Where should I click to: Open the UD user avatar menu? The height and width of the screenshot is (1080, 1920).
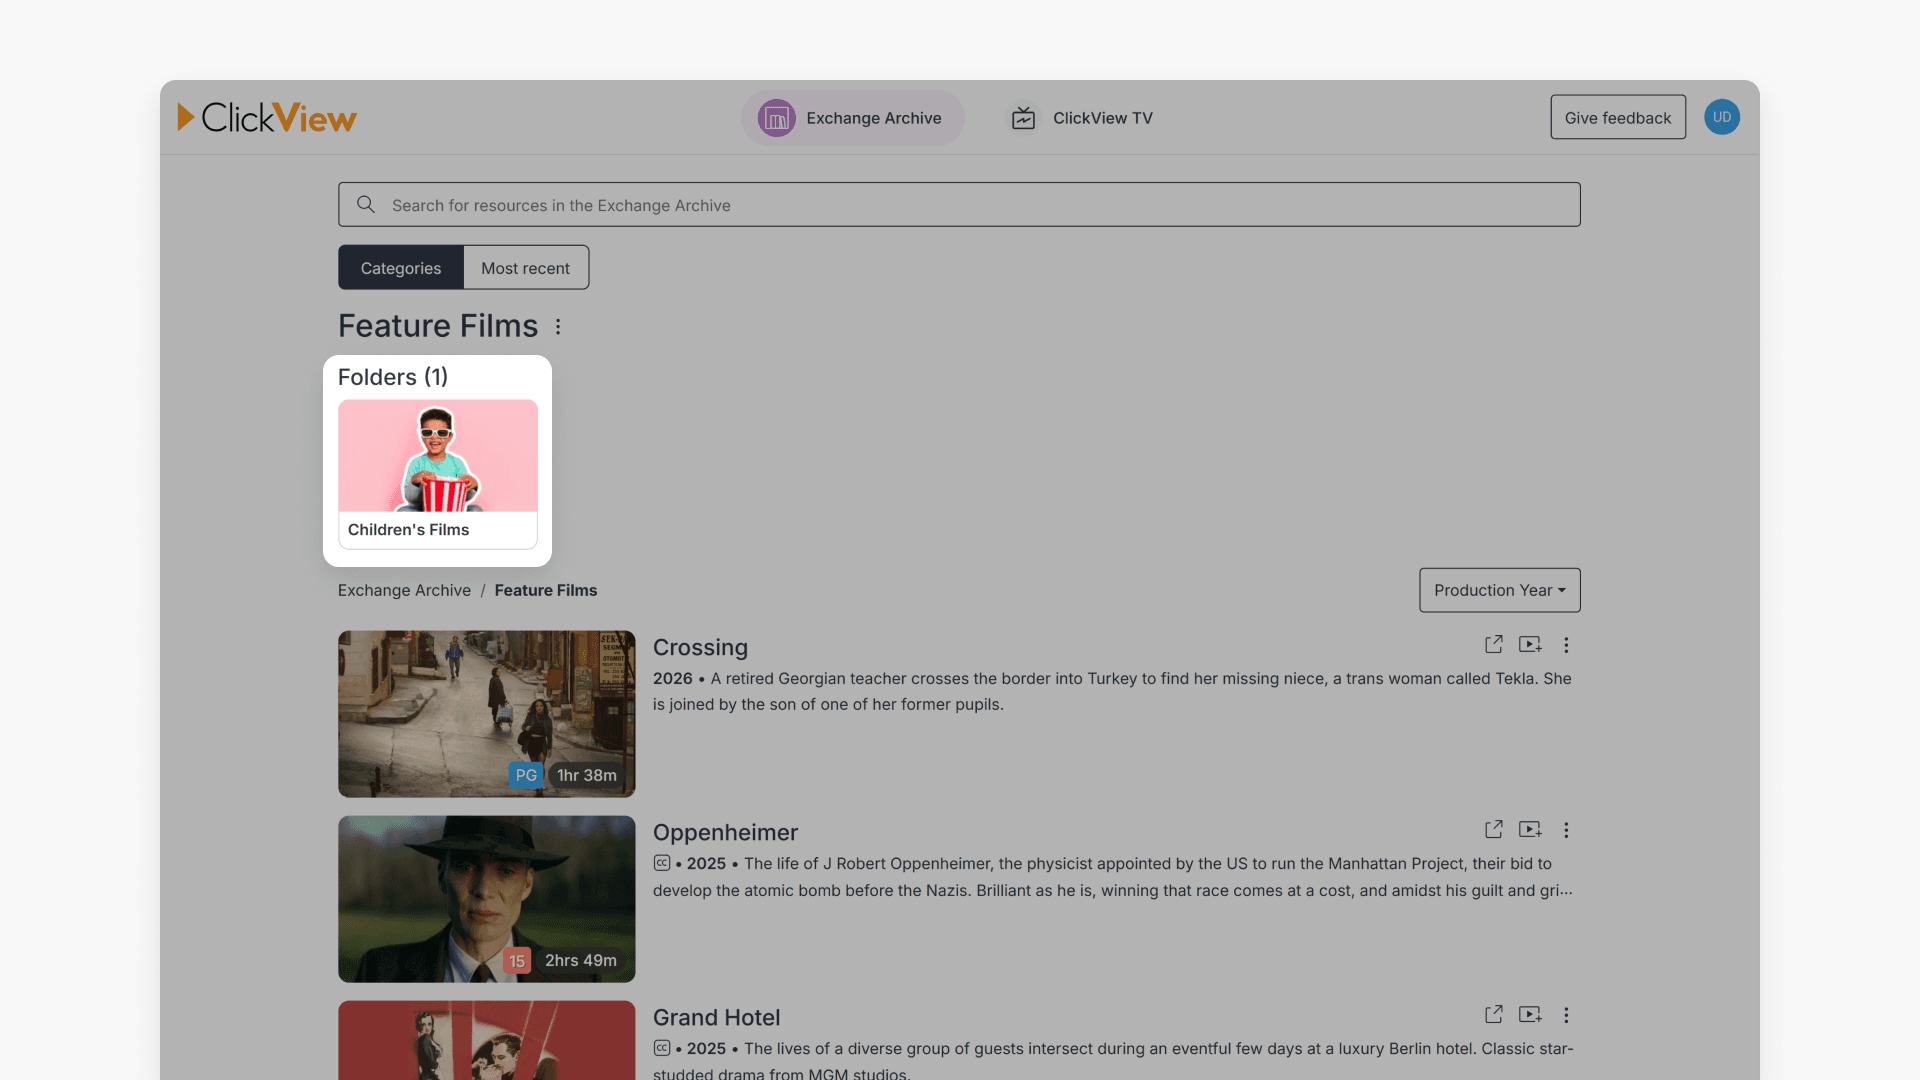pyautogui.click(x=1722, y=117)
